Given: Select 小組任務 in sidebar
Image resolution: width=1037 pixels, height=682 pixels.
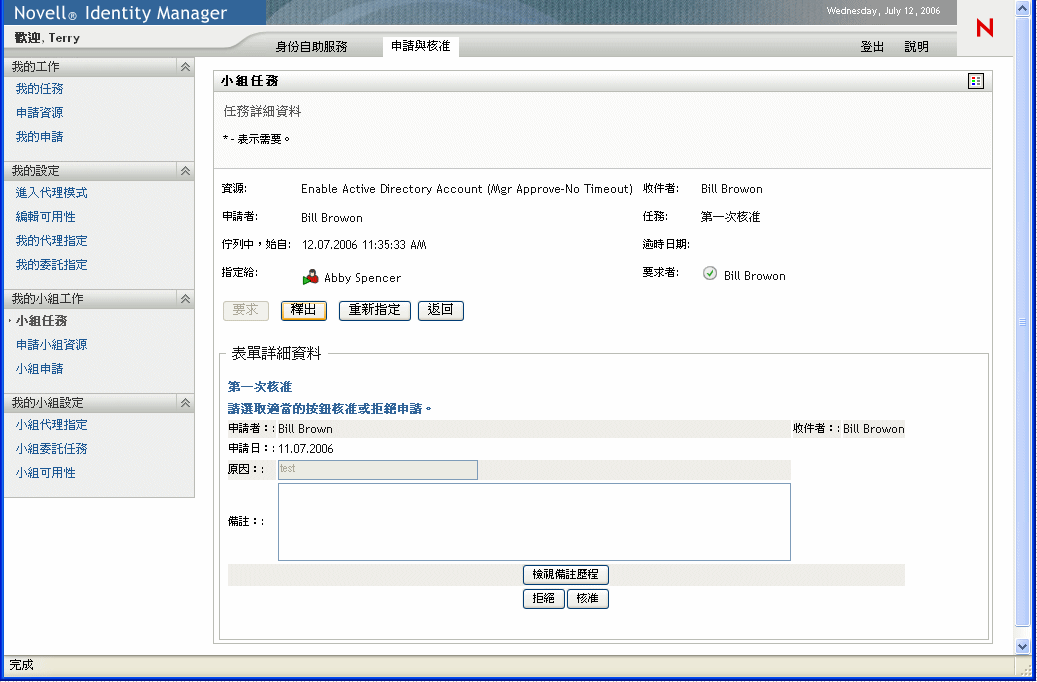Looking at the screenshot, I should [x=42, y=321].
